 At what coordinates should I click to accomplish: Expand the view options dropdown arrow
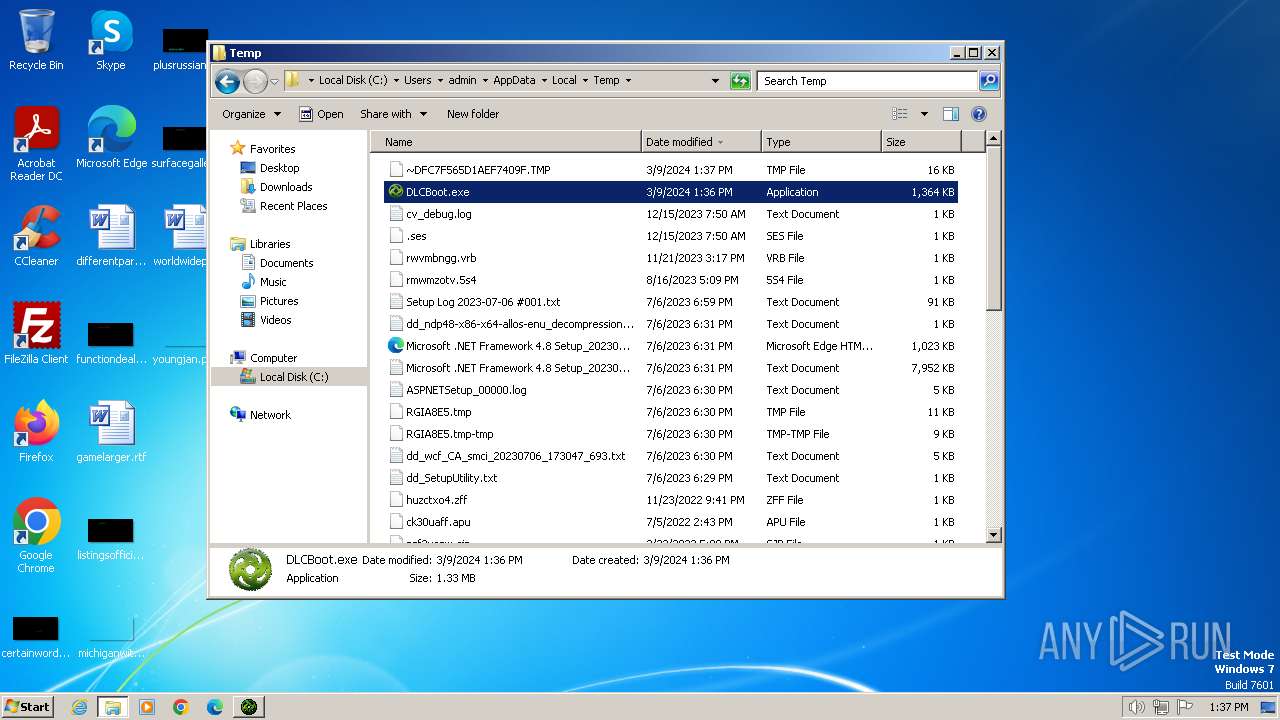[x=924, y=114]
